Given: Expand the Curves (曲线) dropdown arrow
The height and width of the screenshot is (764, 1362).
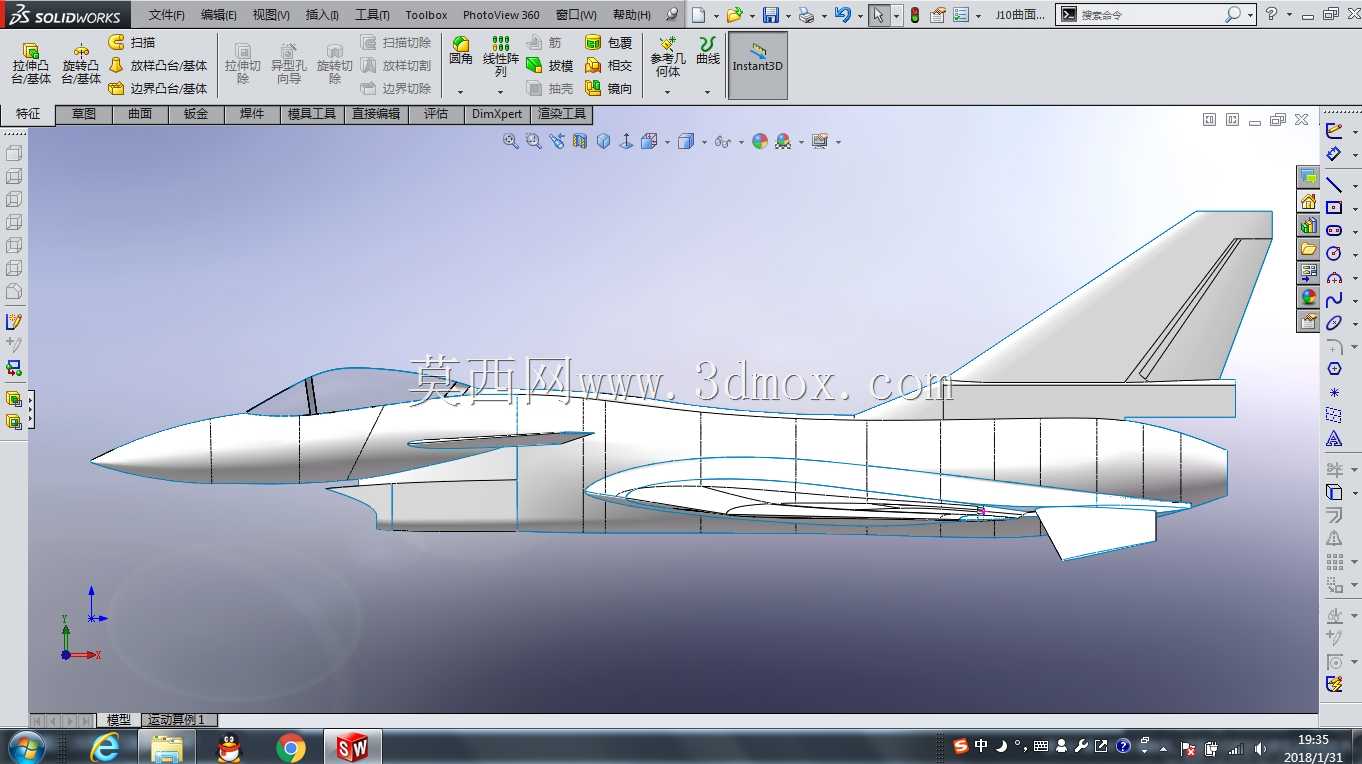Looking at the screenshot, I should pos(708,92).
